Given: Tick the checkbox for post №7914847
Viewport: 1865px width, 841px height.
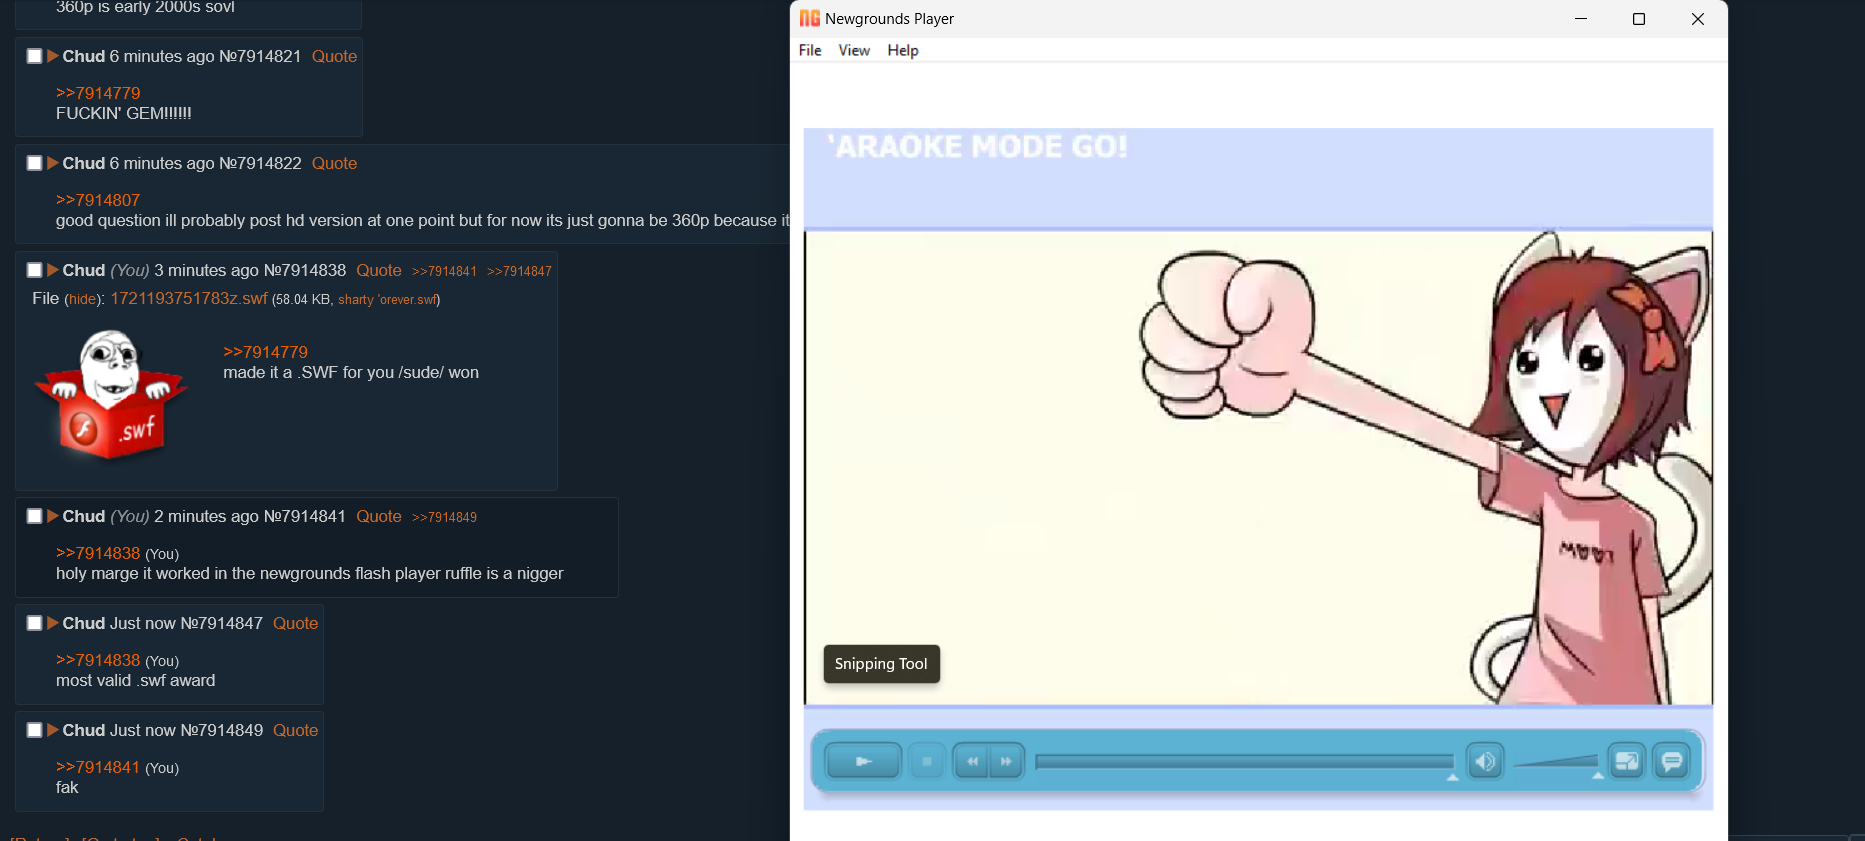Looking at the screenshot, I should click(34, 623).
